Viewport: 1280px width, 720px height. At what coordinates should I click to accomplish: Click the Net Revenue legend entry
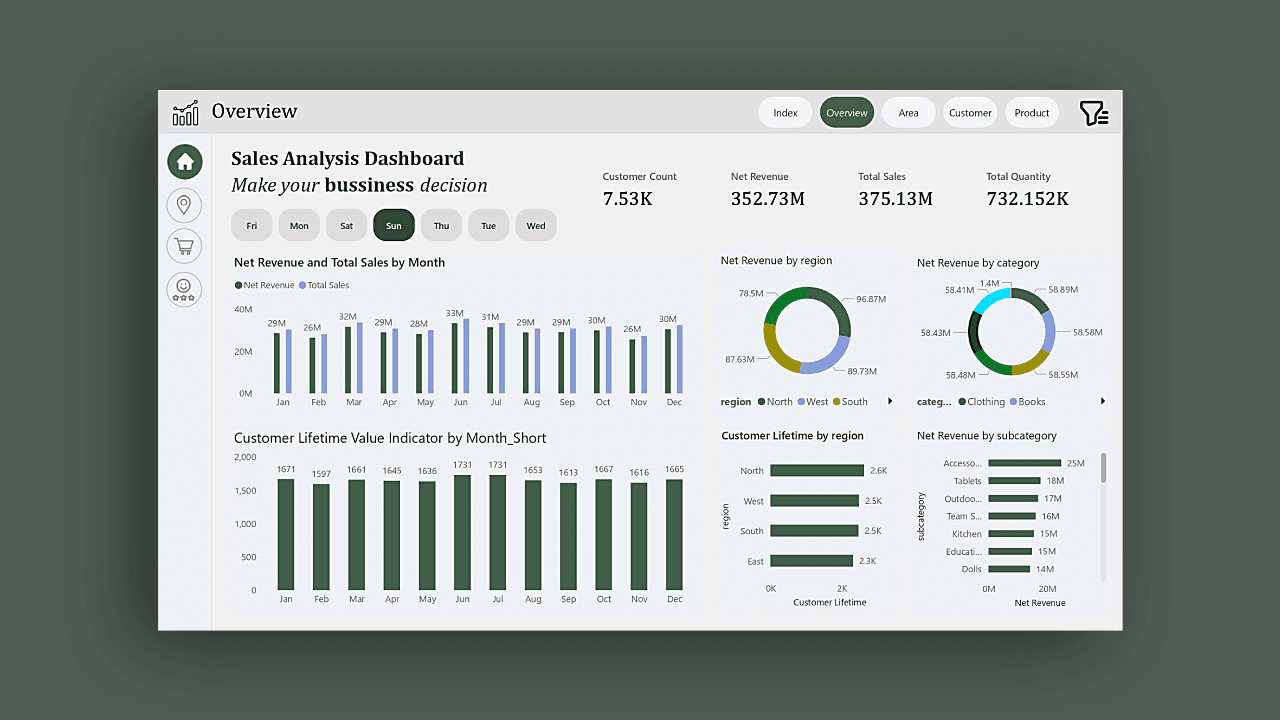coord(265,285)
